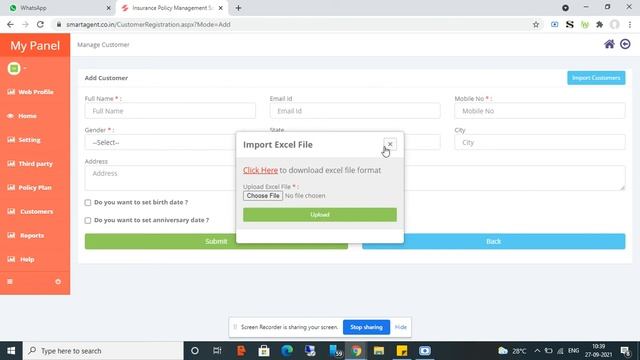Viewport: 640px width, 360px height.
Task: Open Sticky Notes in taskbar
Action: pyautogui.click(x=402, y=351)
